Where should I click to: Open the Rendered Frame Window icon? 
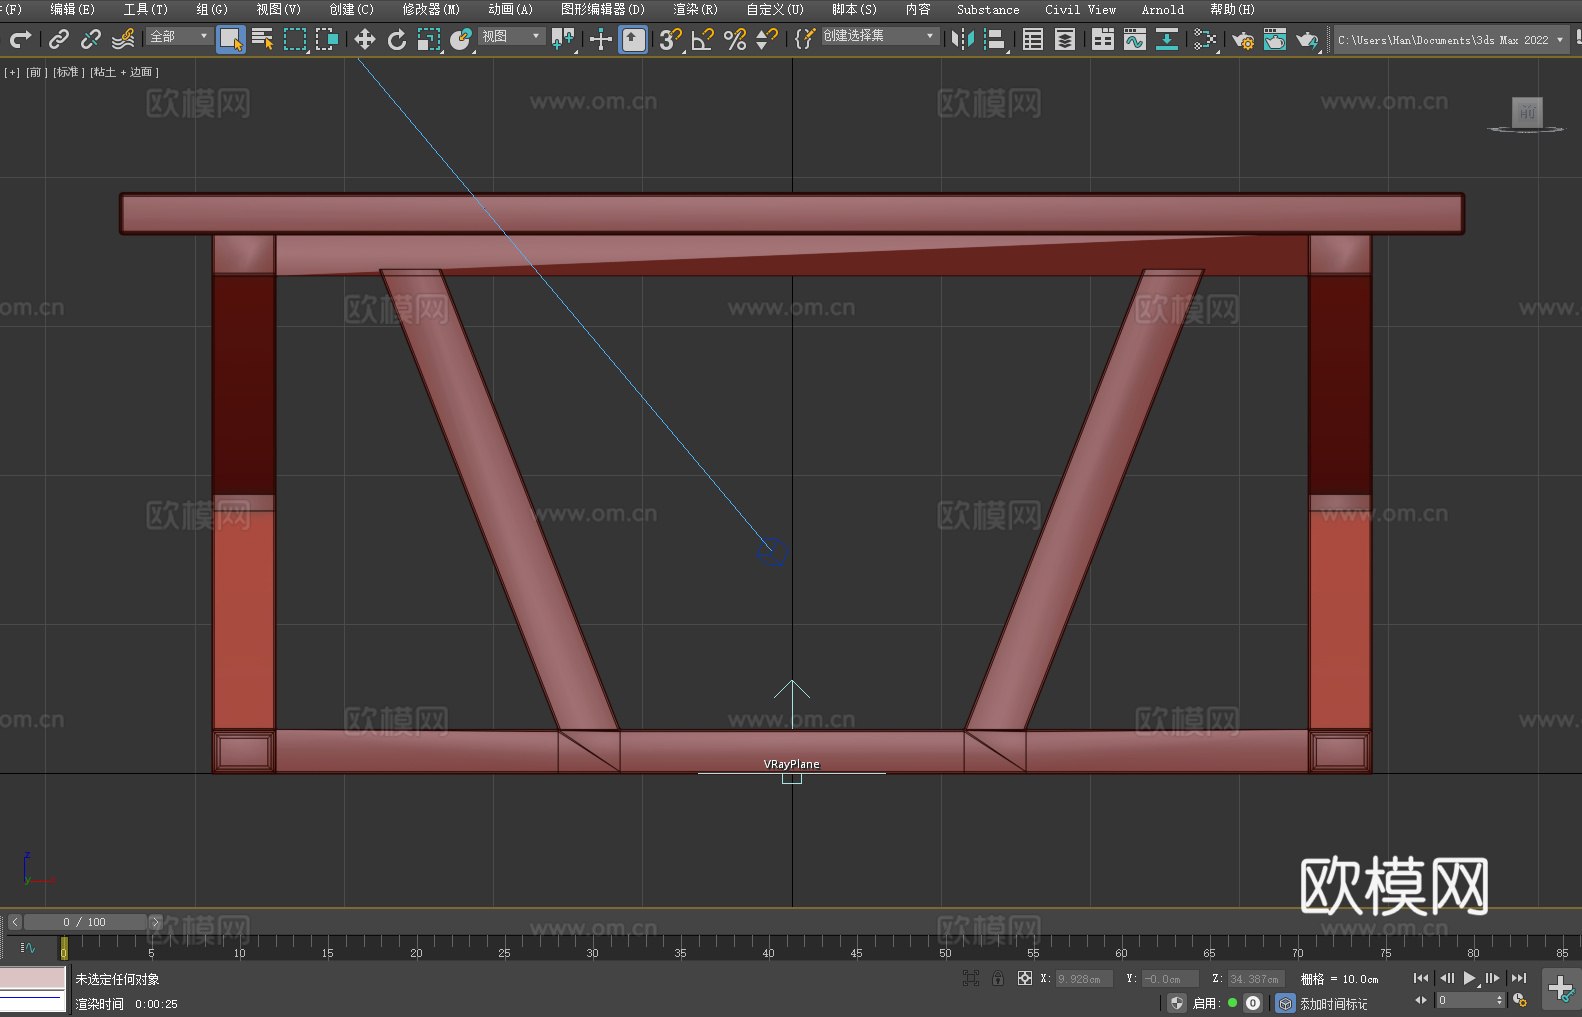point(1275,39)
